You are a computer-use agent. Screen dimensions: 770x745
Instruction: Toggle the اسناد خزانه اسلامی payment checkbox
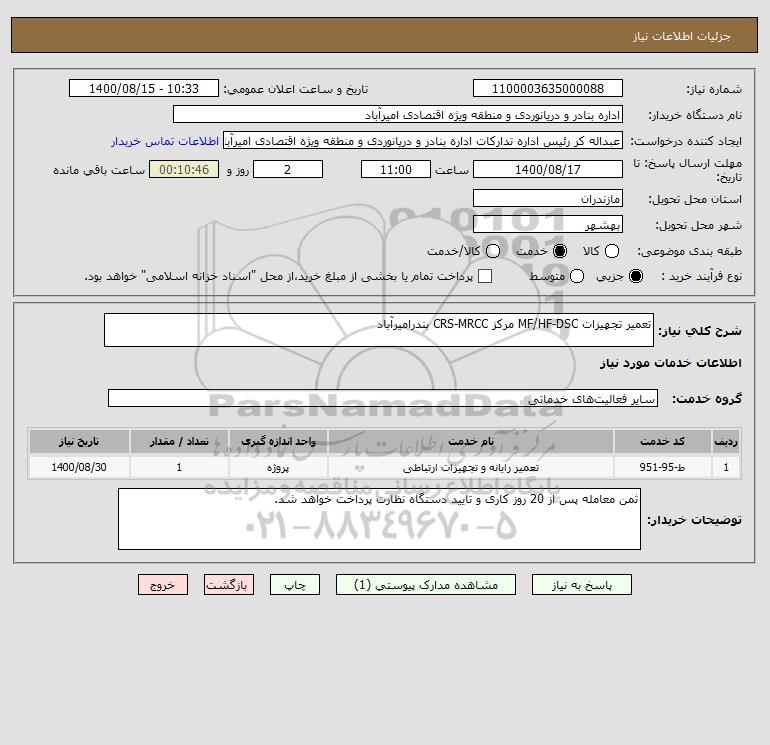click(x=485, y=276)
